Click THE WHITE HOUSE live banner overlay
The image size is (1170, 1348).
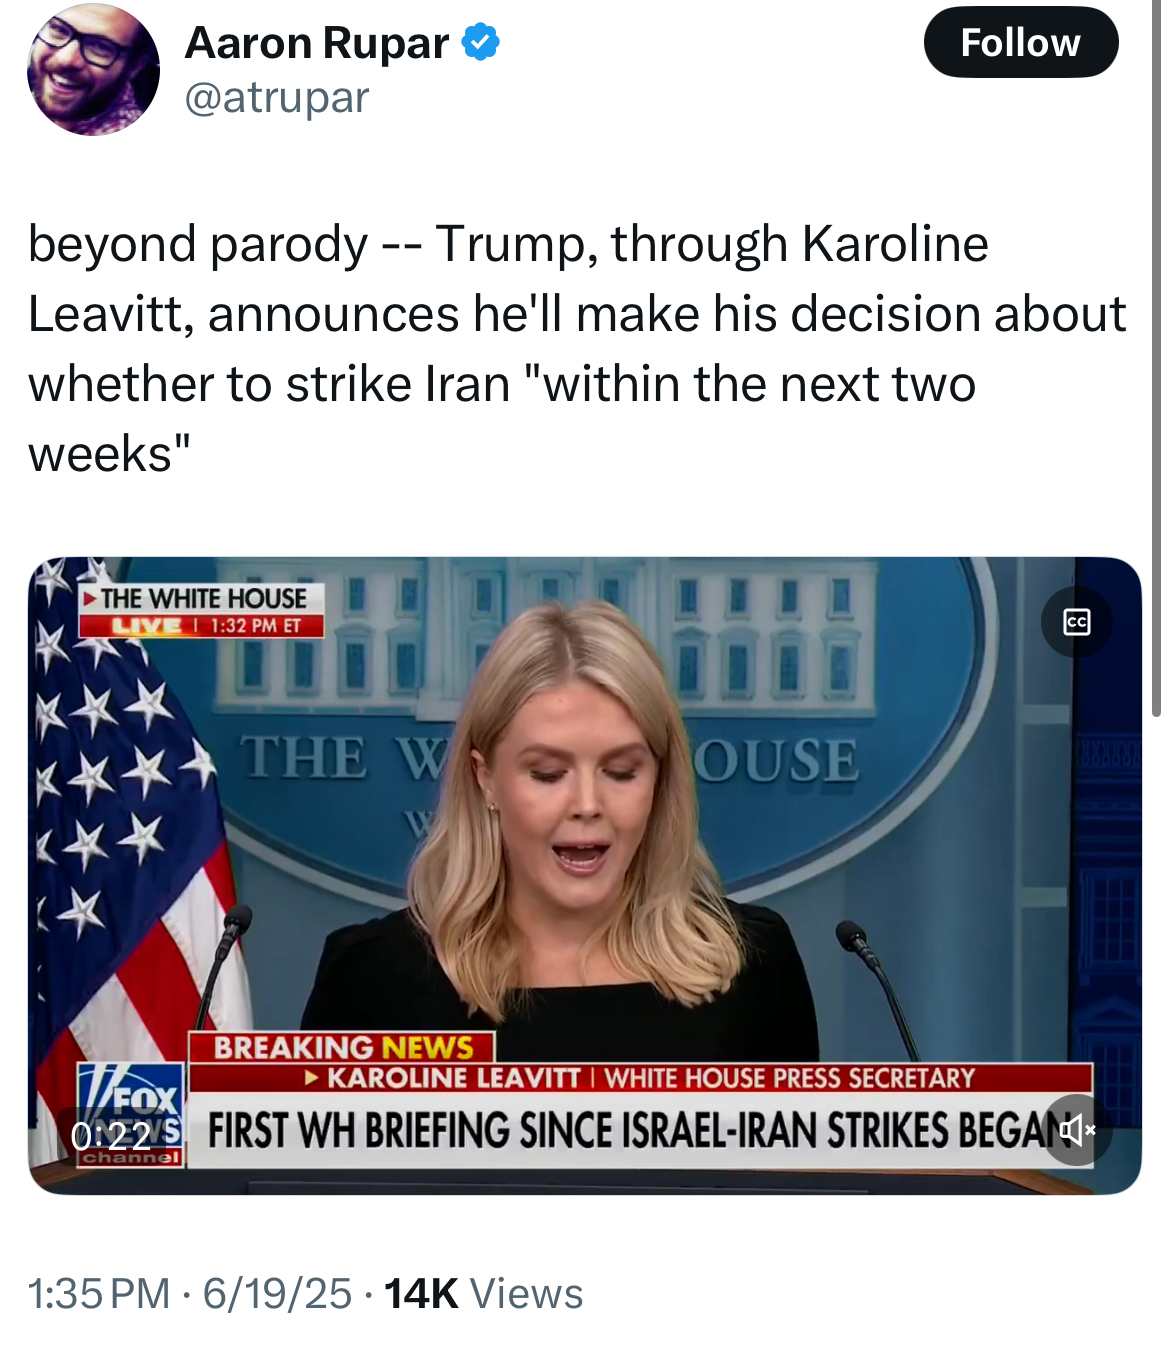tap(203, 610)
